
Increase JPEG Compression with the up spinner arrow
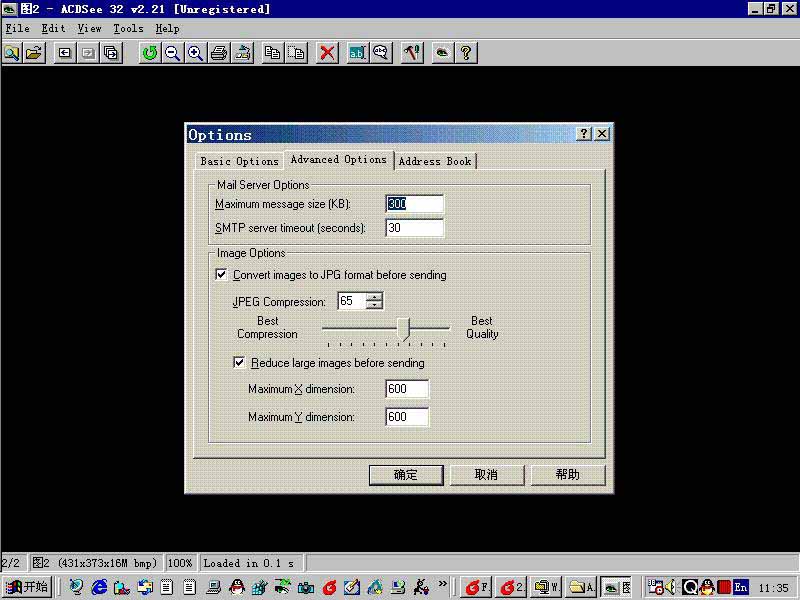[x=374, y=296]
